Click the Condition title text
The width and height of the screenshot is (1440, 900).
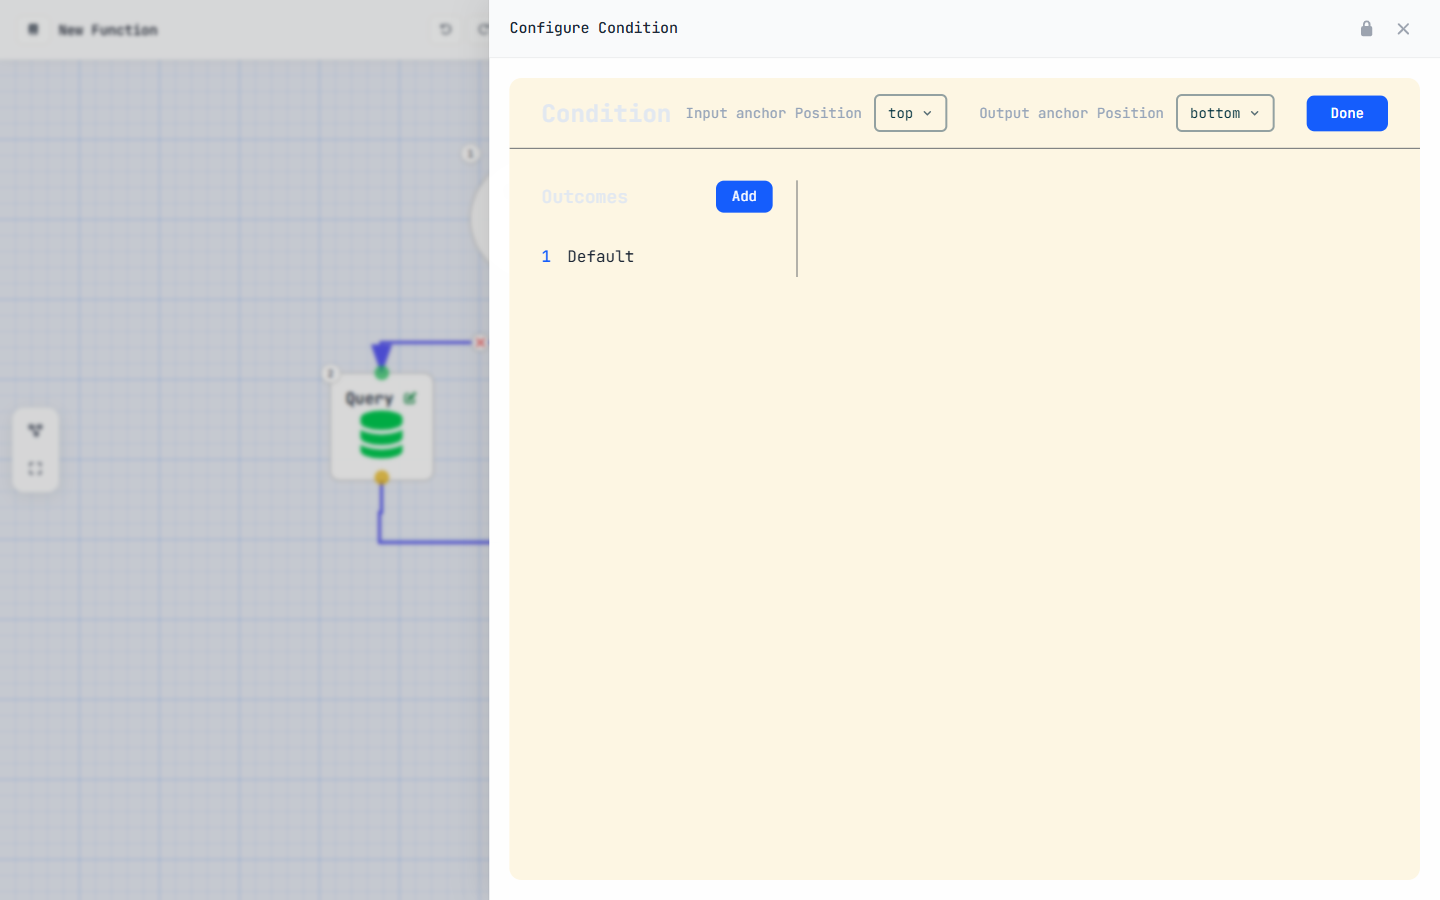606,114
